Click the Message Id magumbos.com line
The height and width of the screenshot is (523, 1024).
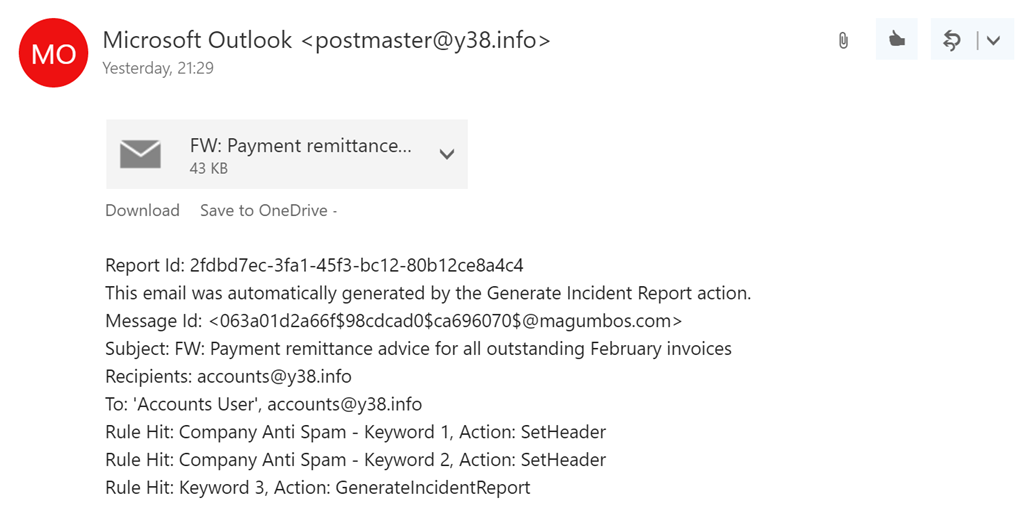[x=393, y=321]
